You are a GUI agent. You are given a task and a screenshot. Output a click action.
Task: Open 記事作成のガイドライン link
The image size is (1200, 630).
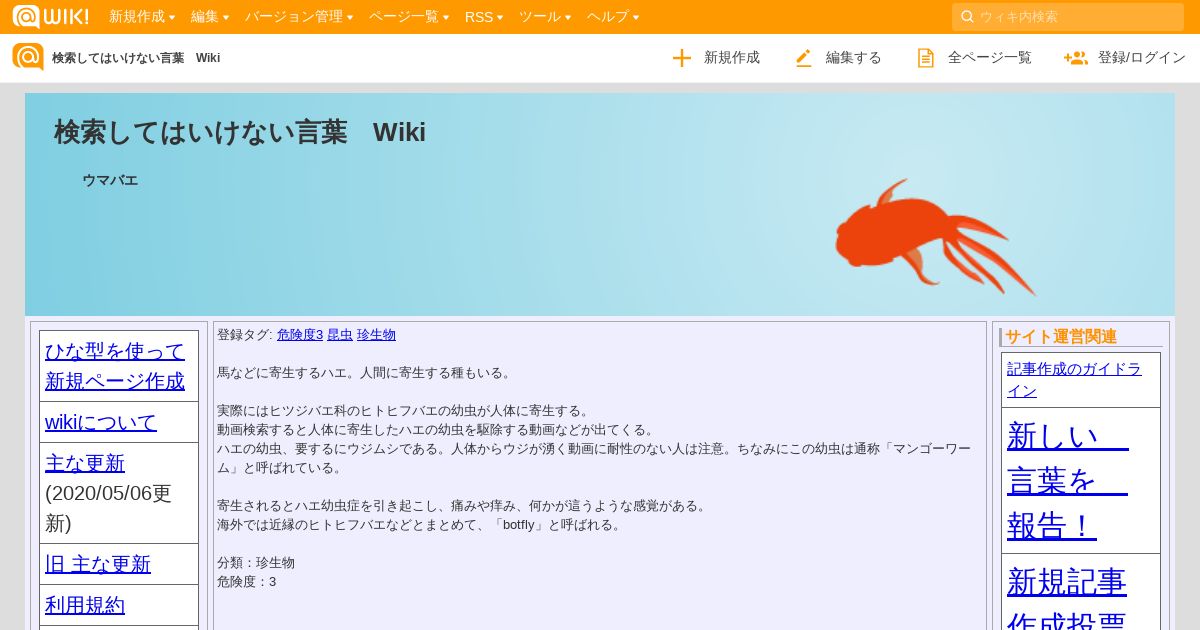tap(1074, 380)
